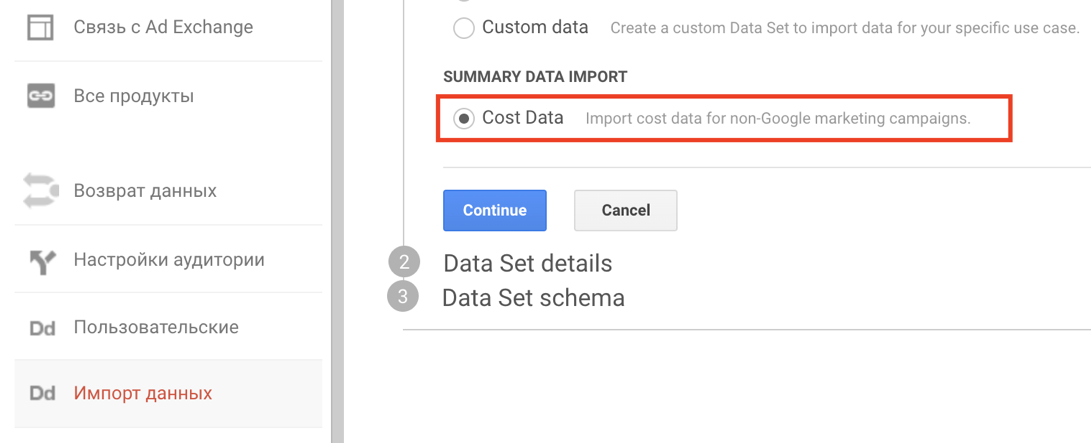
Task: Click the Dd icon beside Пользовательские
Action: coord(42,328)
